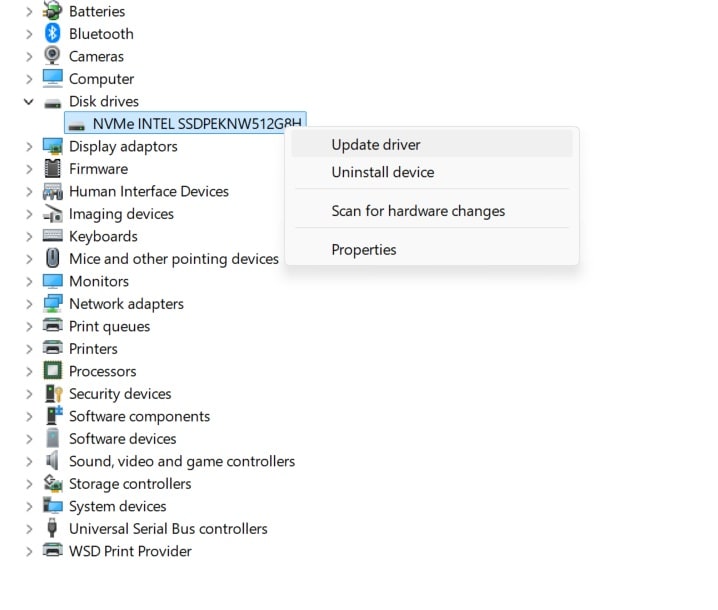Select the NVMe INTEL SSDPEKNW512G8H entry
The image size is (718, 610).
[185, 123]
